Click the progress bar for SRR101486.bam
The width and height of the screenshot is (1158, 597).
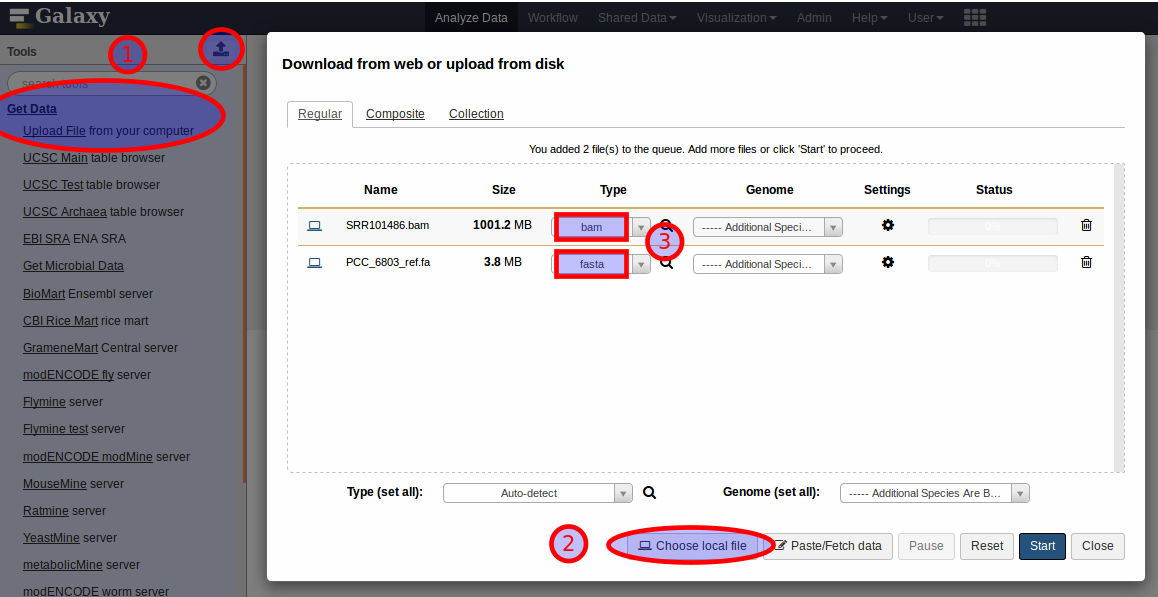(x=993, y=227)
